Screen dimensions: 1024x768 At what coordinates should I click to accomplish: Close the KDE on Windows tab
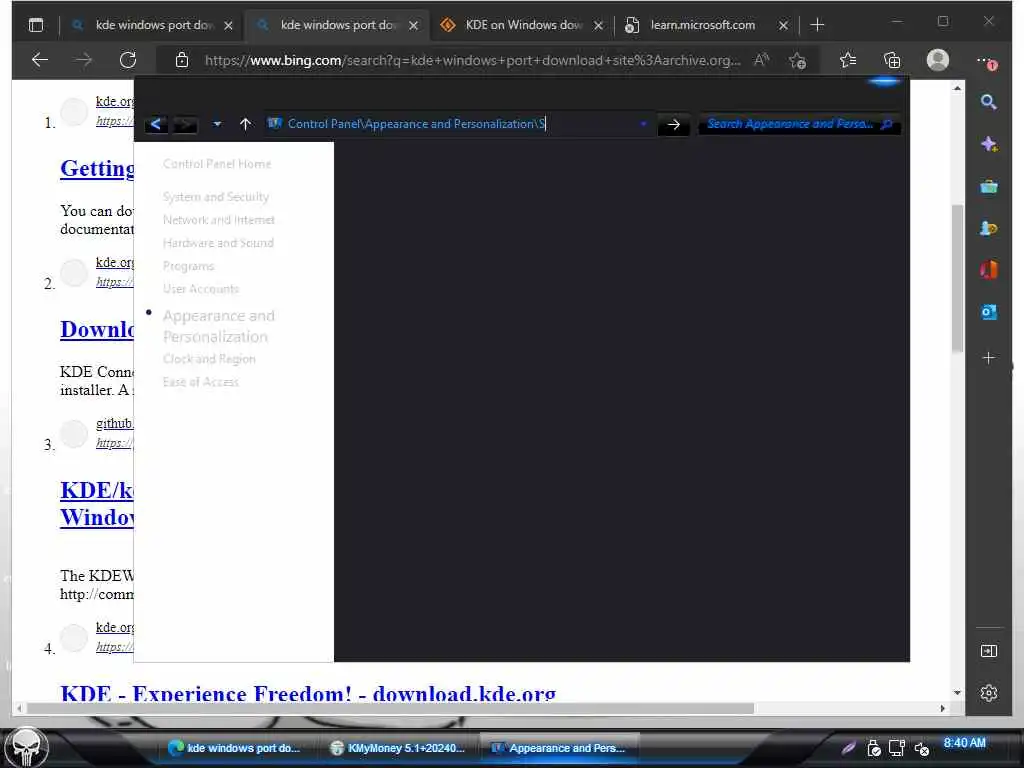point(598,25)
